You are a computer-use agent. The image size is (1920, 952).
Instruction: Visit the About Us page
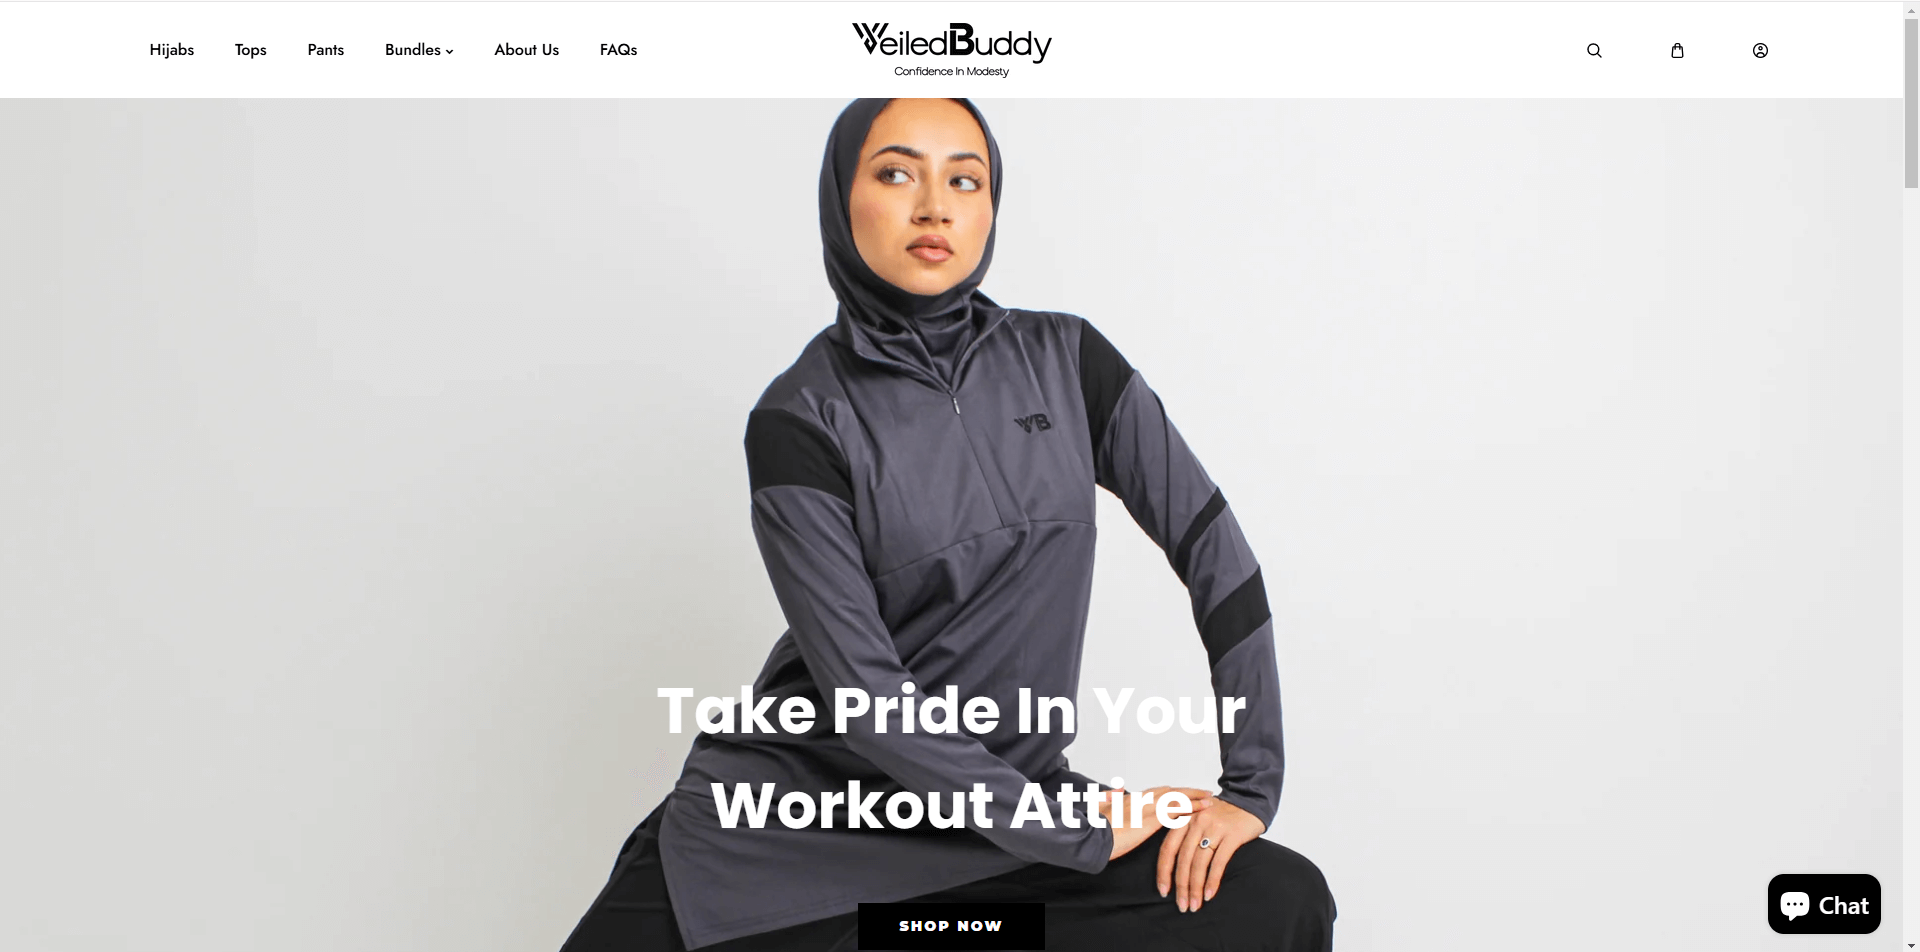[526, 50]
